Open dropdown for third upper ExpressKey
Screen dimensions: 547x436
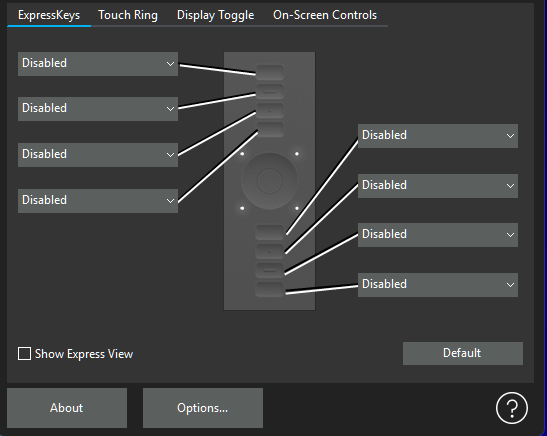[x=98, y=155]
